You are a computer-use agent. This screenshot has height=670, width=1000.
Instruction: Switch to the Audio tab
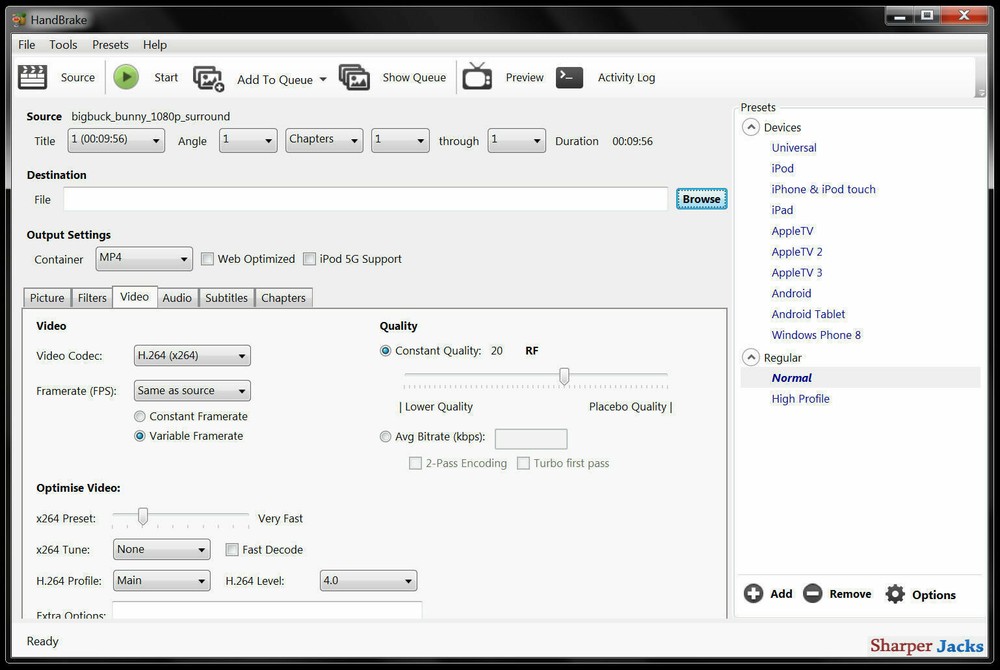[x=177, y=297]
